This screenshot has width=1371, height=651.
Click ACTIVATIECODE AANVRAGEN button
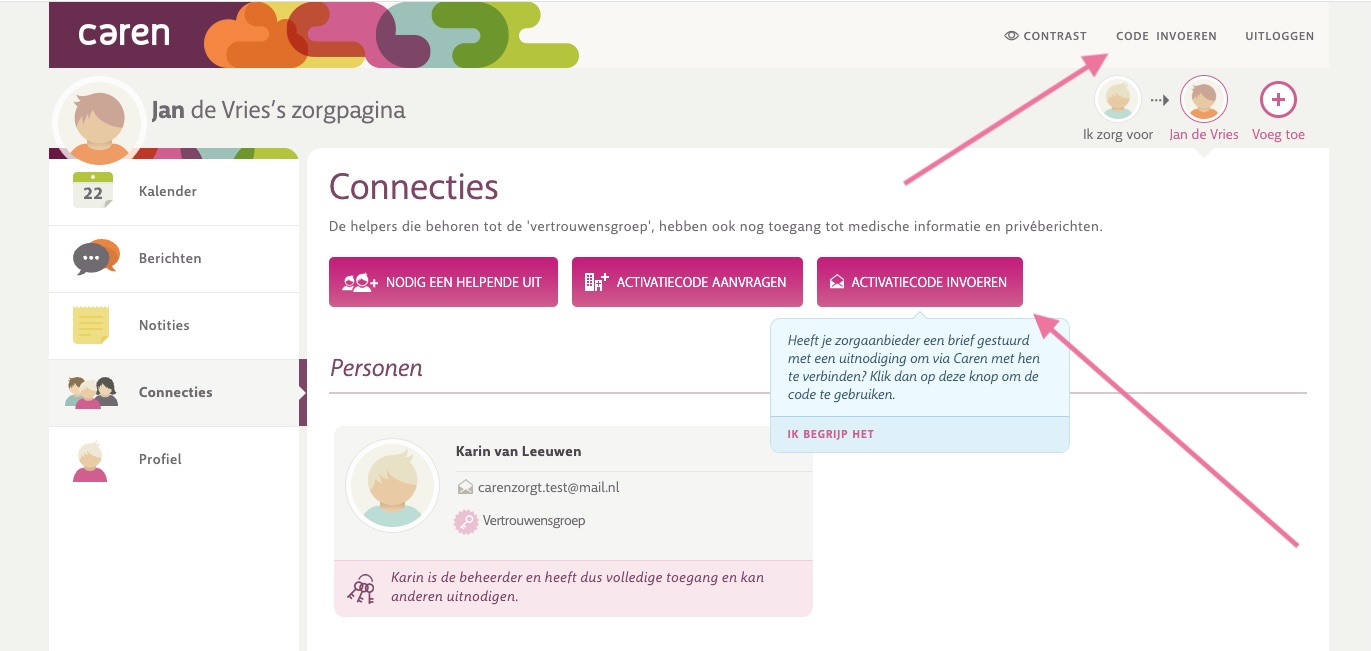(x=687, y=282)
